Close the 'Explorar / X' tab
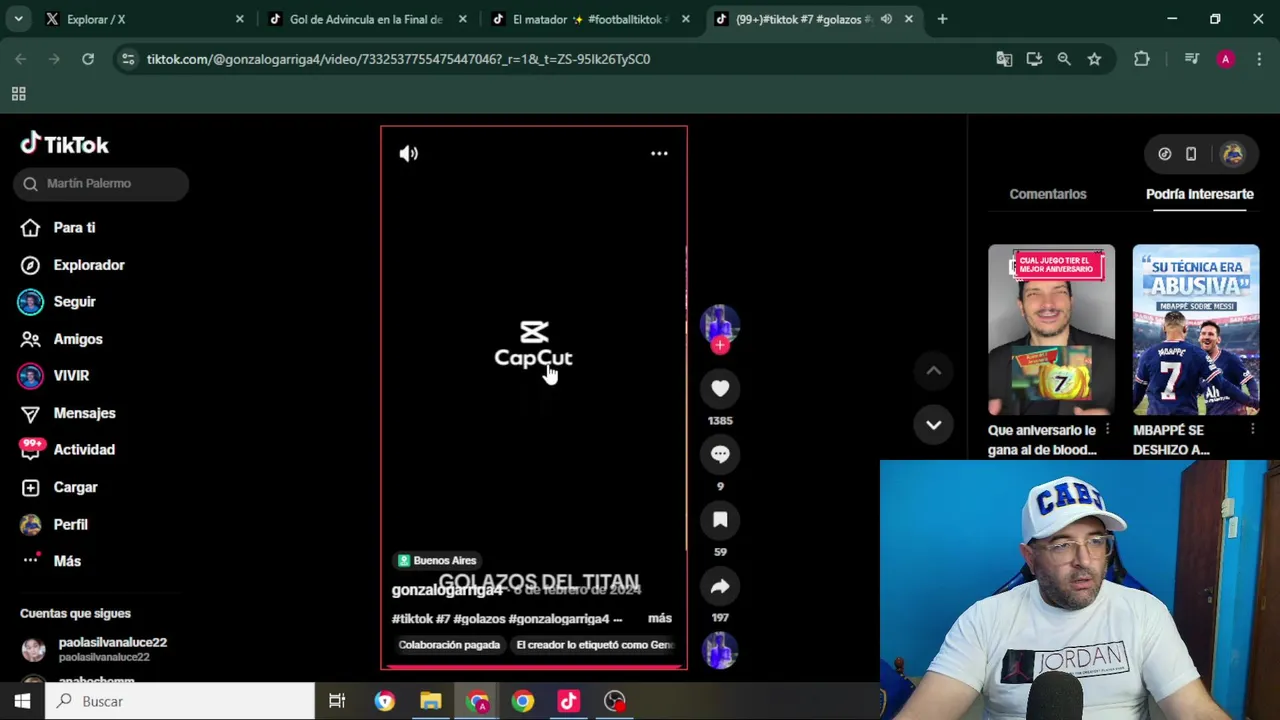This screenshot has height=720, width=1280. click(x=239, y=19)
